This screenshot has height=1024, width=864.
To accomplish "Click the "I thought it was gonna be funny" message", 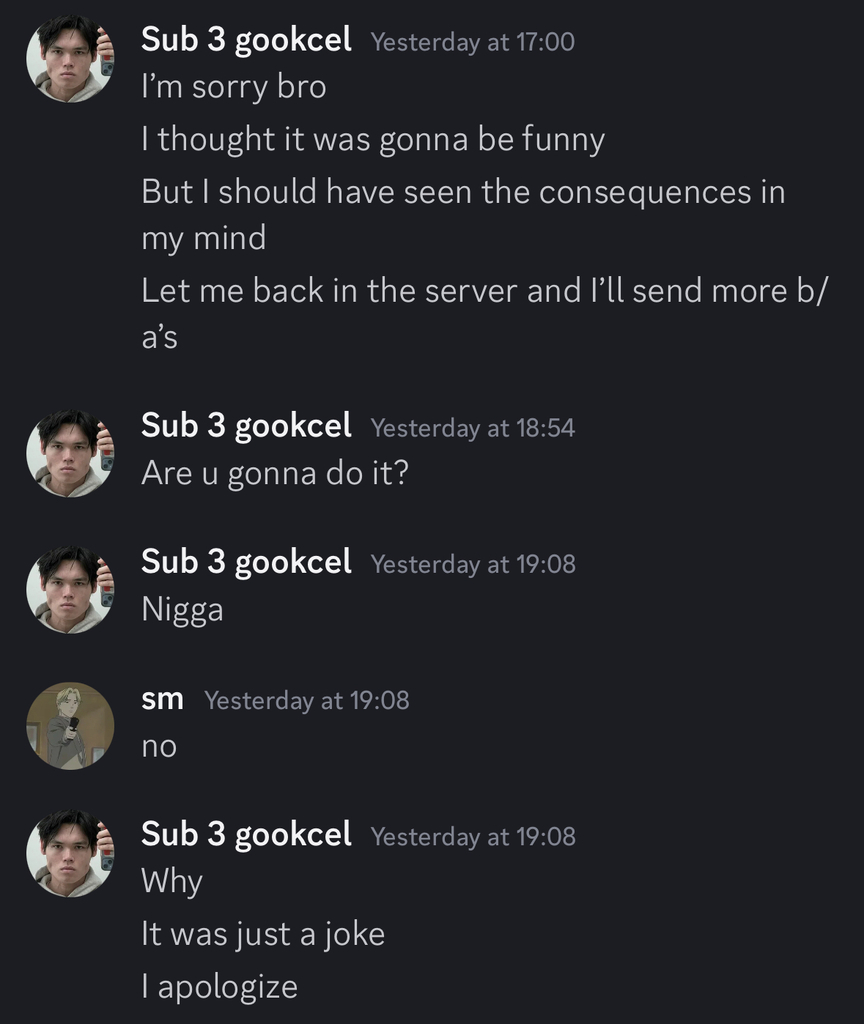I will coord(373,139).
